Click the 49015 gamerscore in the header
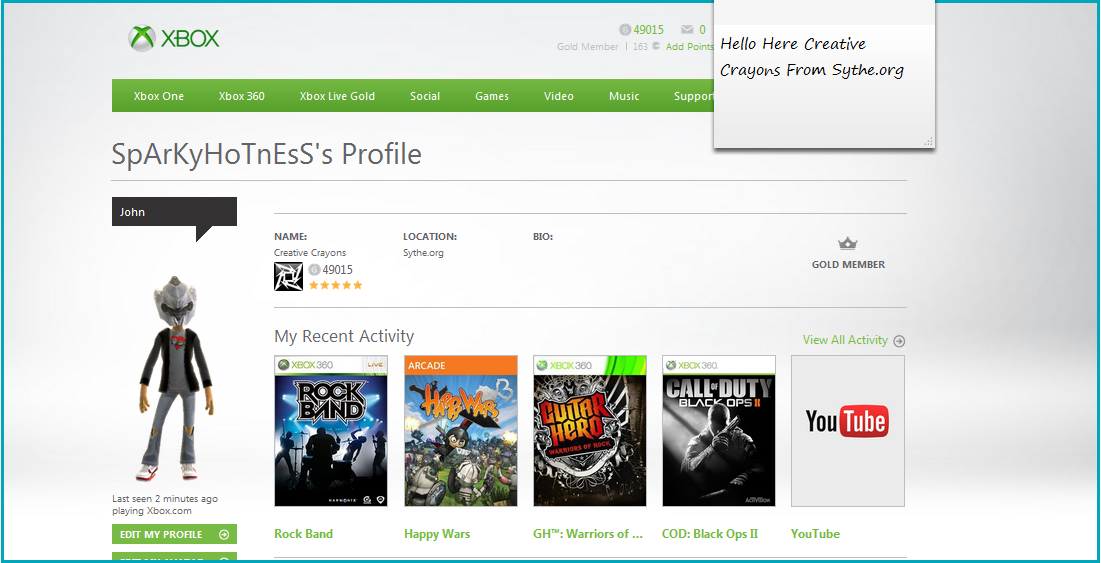The width and height of the screenshot is (1101, 563). (x=648, y=29)
